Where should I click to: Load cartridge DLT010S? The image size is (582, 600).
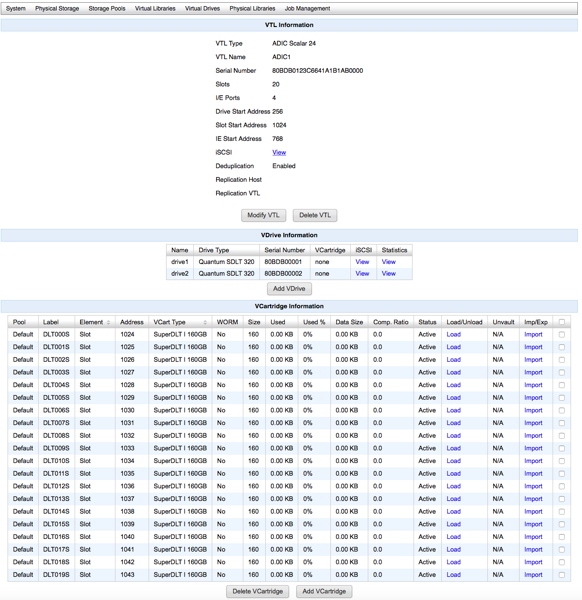tap(453, 461)
